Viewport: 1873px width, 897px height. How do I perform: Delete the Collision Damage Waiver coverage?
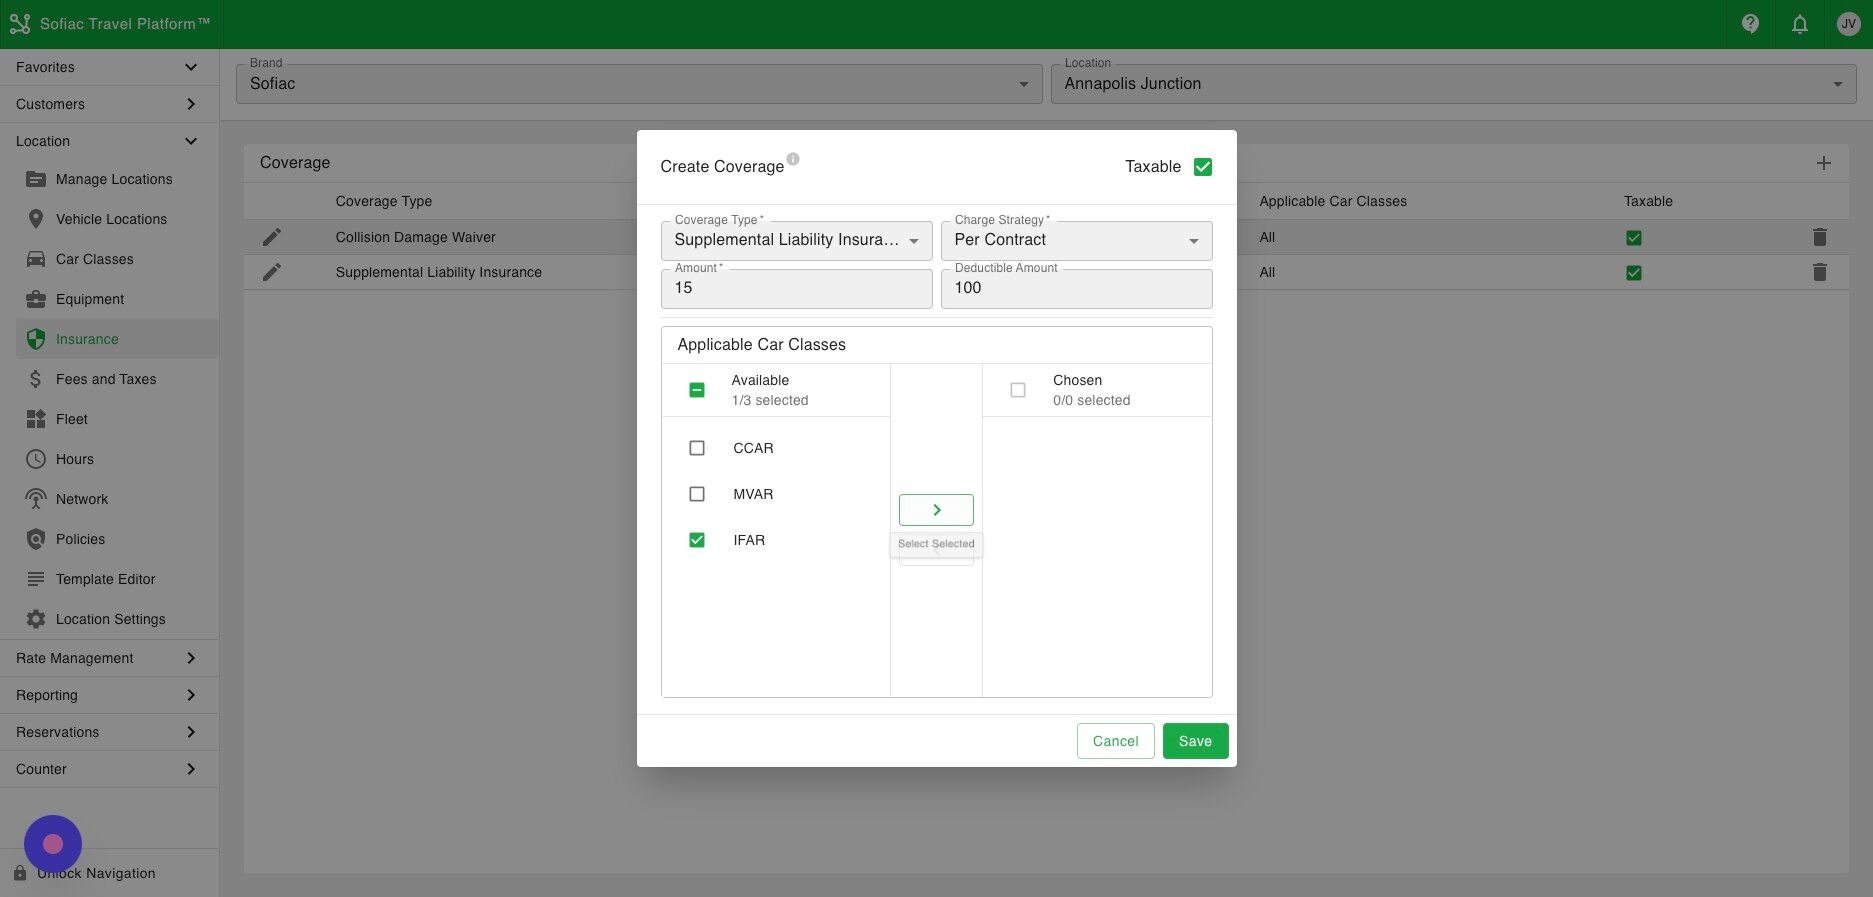(x=1820, y=237)
